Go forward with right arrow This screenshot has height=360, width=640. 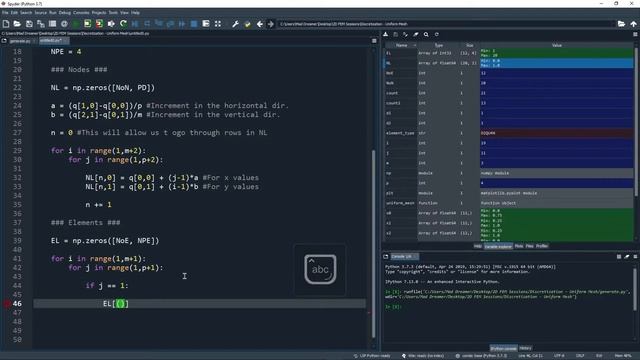[x=271, y=24]
